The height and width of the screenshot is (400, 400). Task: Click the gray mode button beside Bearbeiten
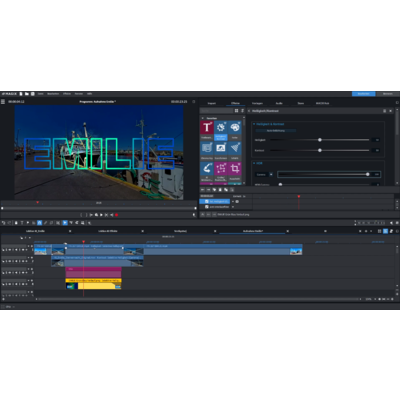[x=388, y=94]
